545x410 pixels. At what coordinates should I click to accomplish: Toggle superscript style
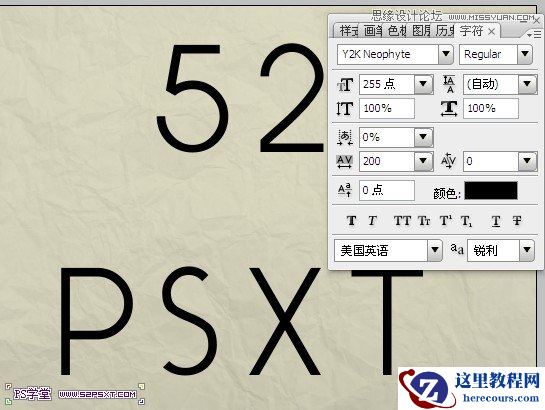pos(446,221)
